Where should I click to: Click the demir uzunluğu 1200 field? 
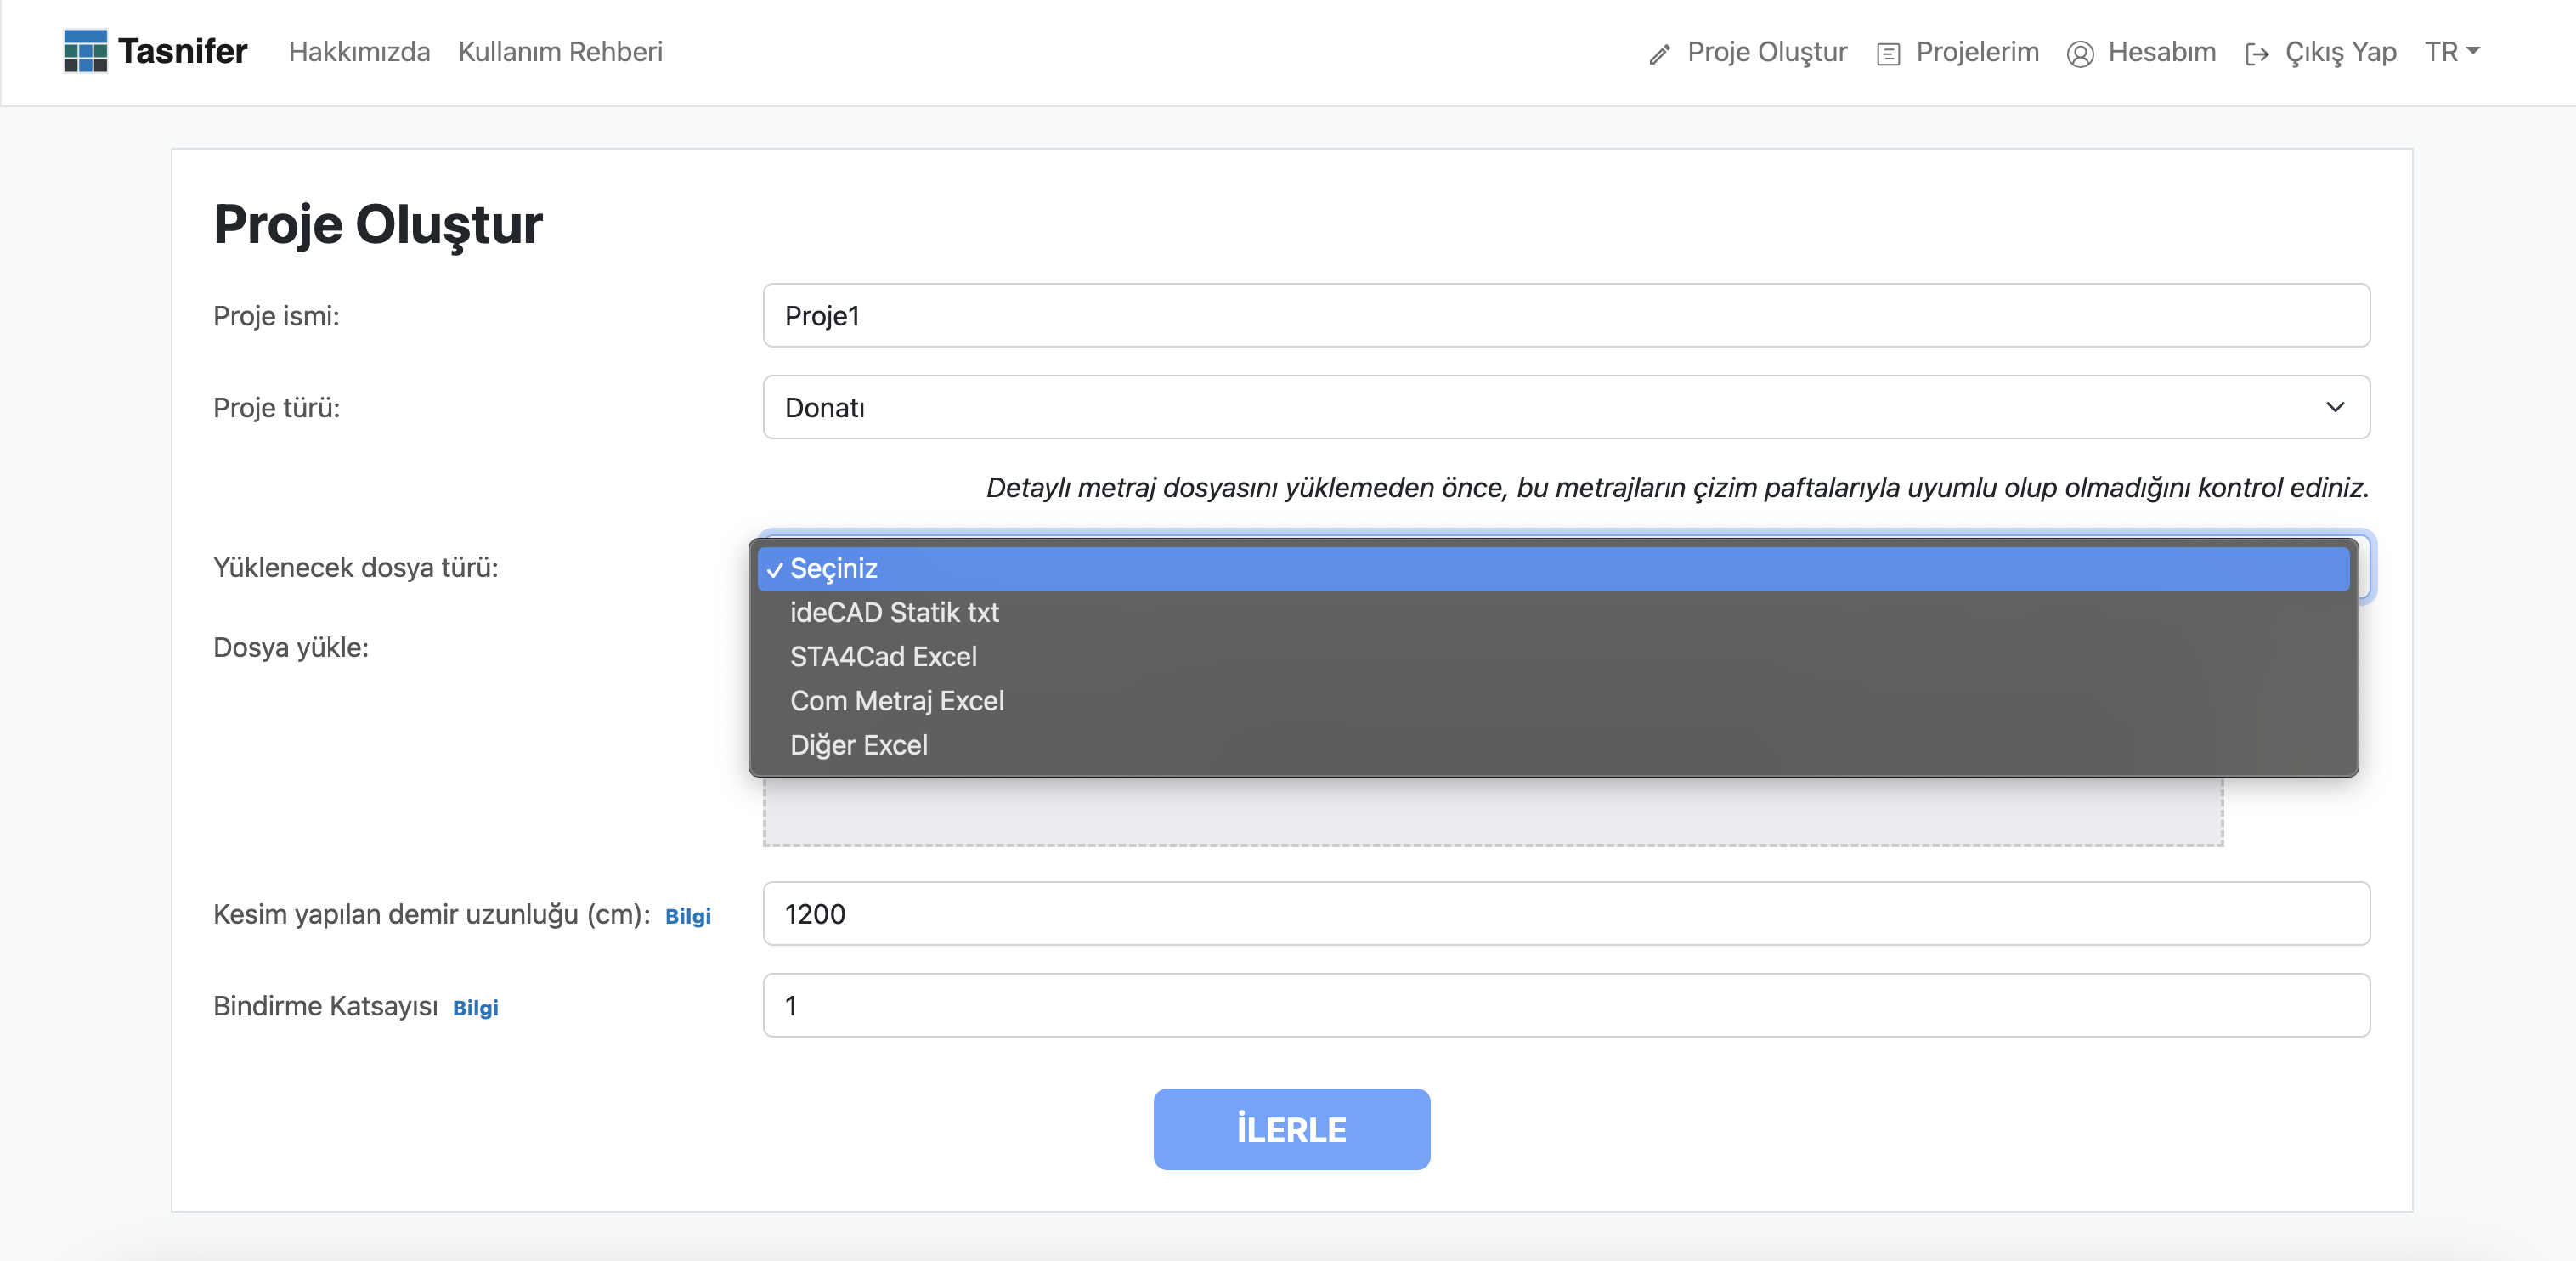point(1566,913)
